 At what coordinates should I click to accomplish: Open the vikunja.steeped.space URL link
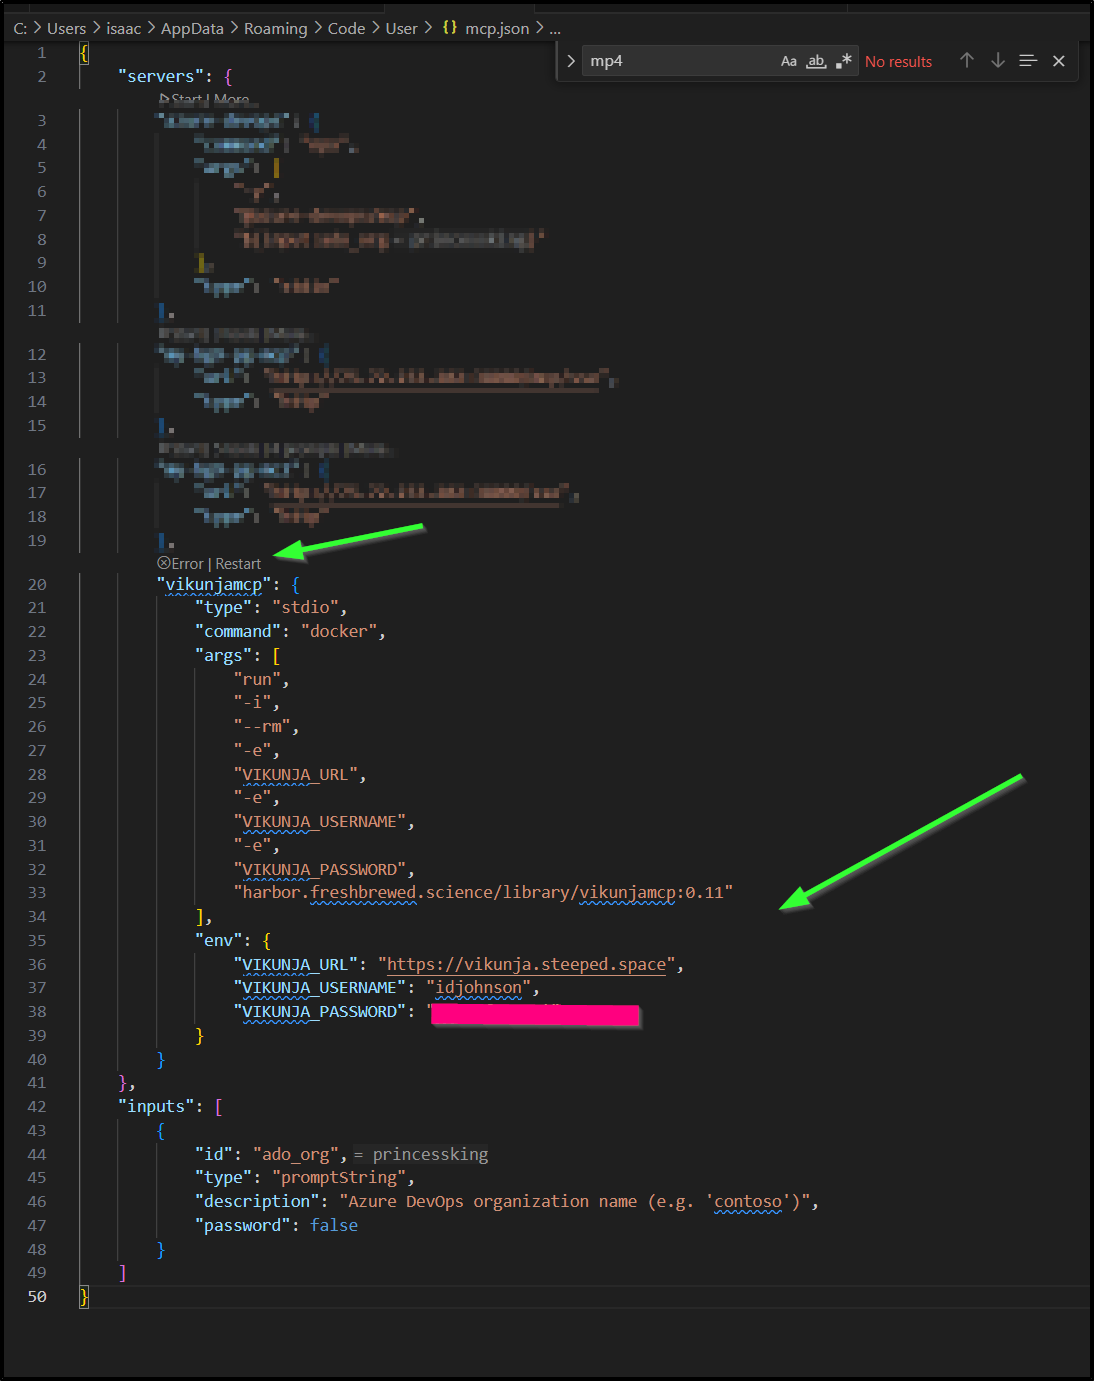point(526,964)
